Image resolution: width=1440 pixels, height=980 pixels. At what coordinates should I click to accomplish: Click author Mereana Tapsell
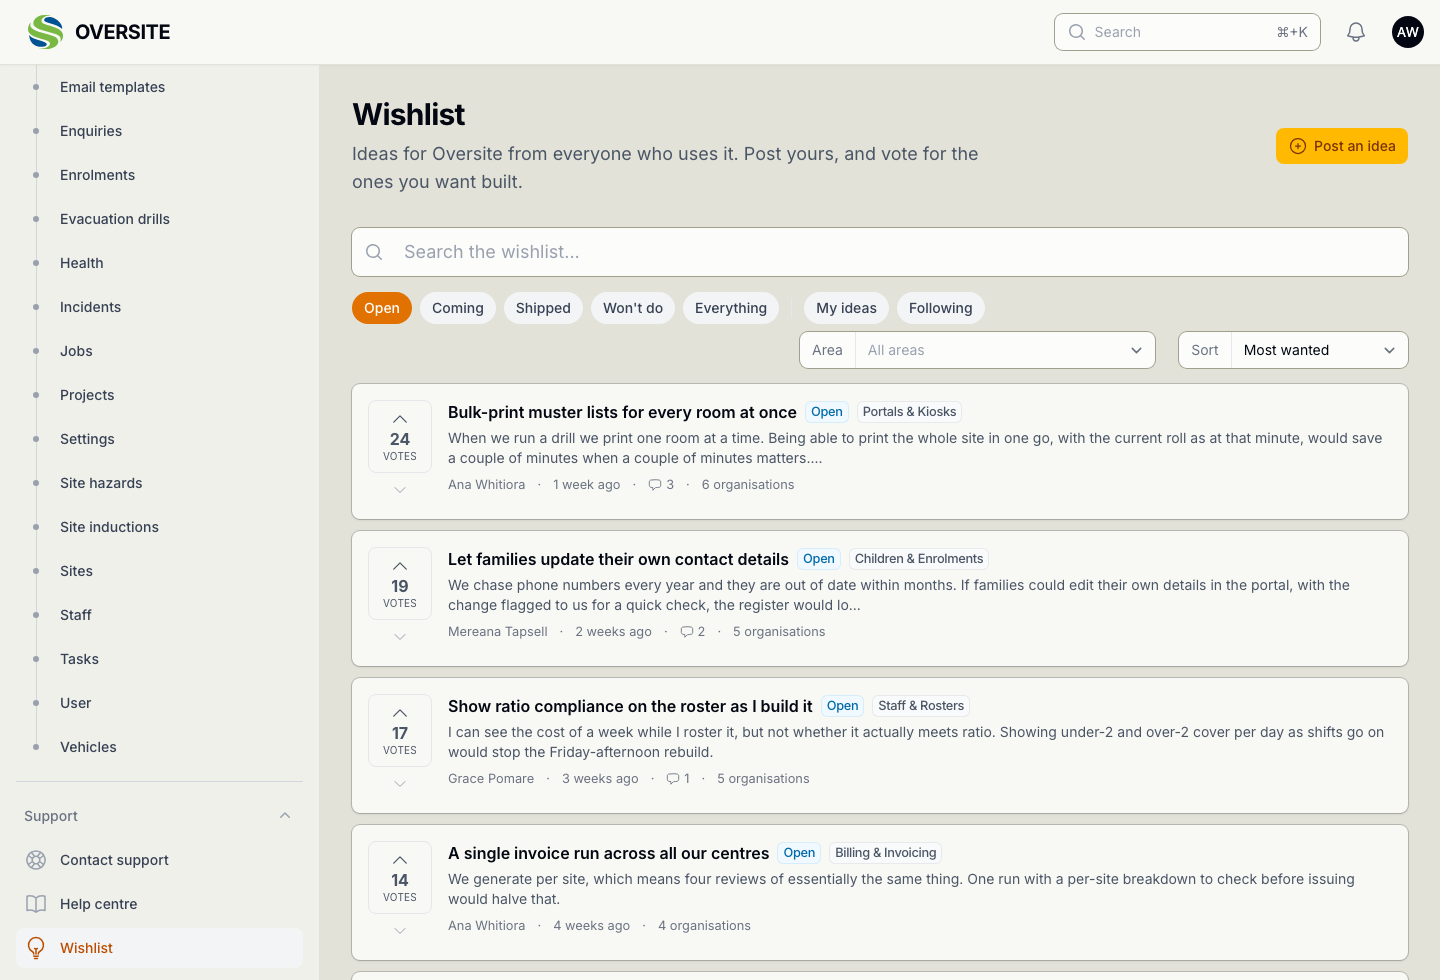click(498, 632)
